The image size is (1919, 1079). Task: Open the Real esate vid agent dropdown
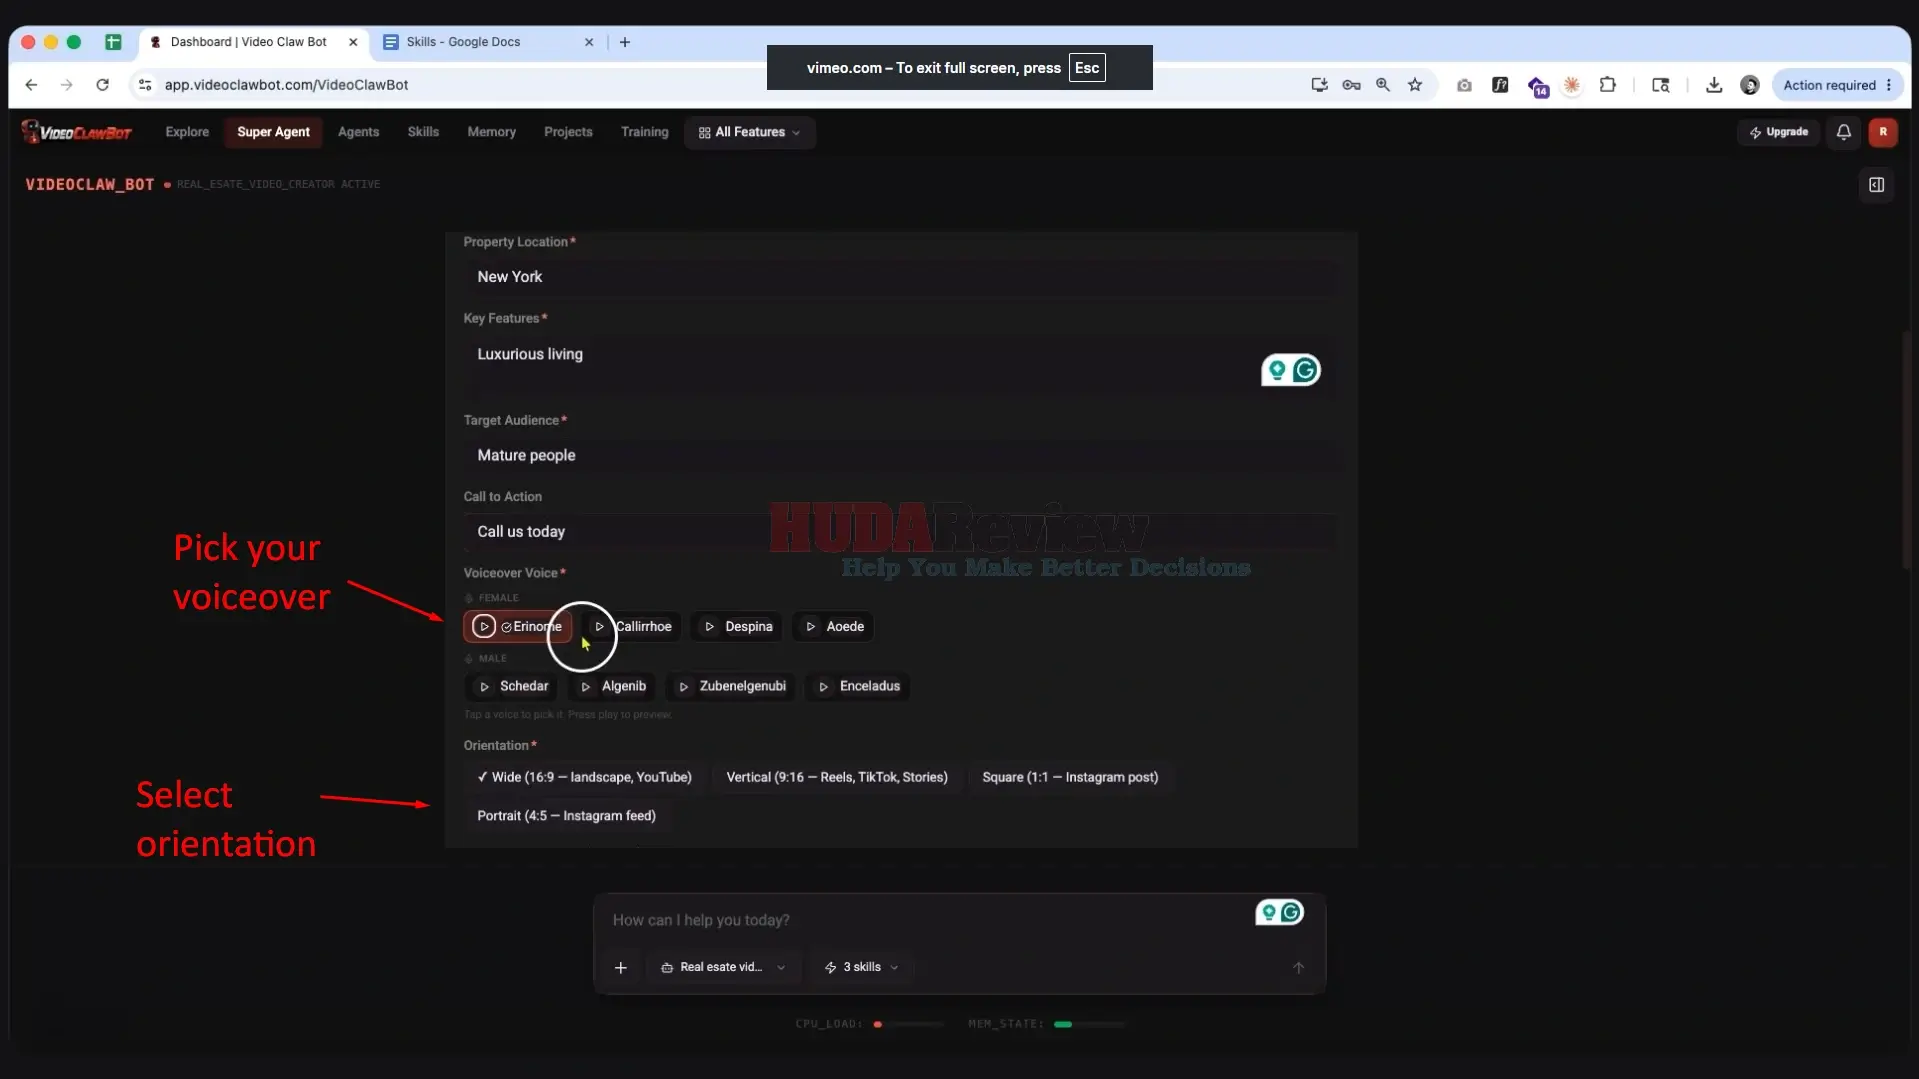723,967
